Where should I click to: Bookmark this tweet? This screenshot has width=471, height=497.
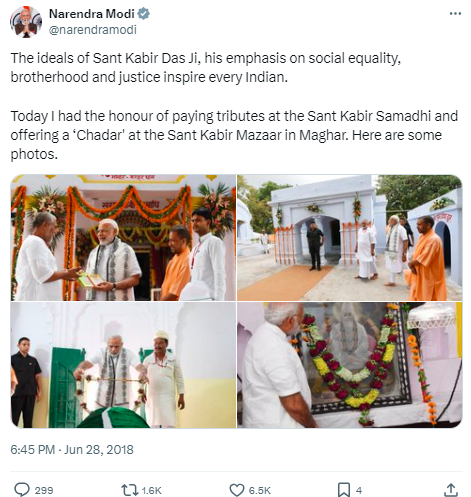point(344,490)
